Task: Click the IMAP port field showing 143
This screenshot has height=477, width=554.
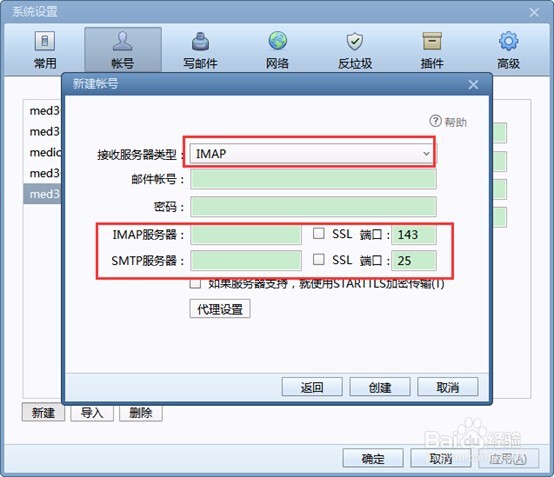Action: tap(414, 234)
